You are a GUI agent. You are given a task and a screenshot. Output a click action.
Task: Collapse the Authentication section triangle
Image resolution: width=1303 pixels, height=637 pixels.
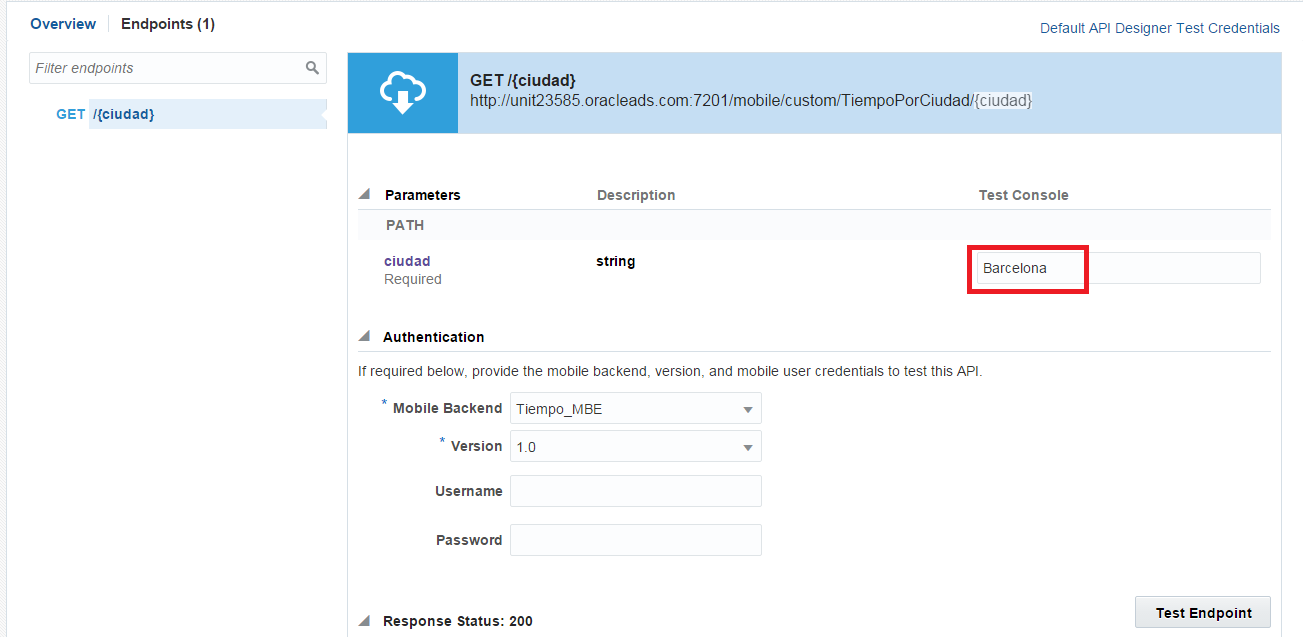click(364, 336)
